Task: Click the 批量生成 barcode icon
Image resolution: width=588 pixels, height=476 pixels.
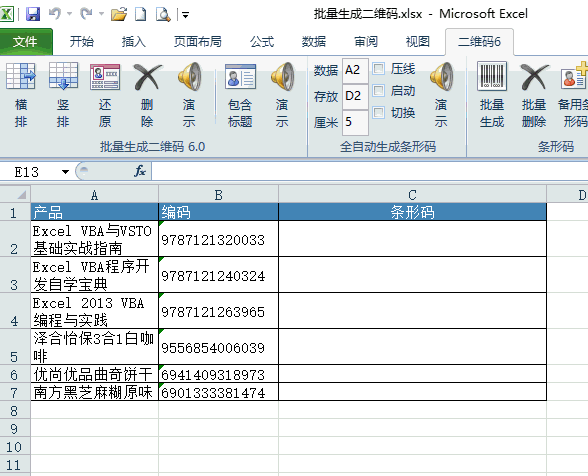Action: (x=492, y=77)
